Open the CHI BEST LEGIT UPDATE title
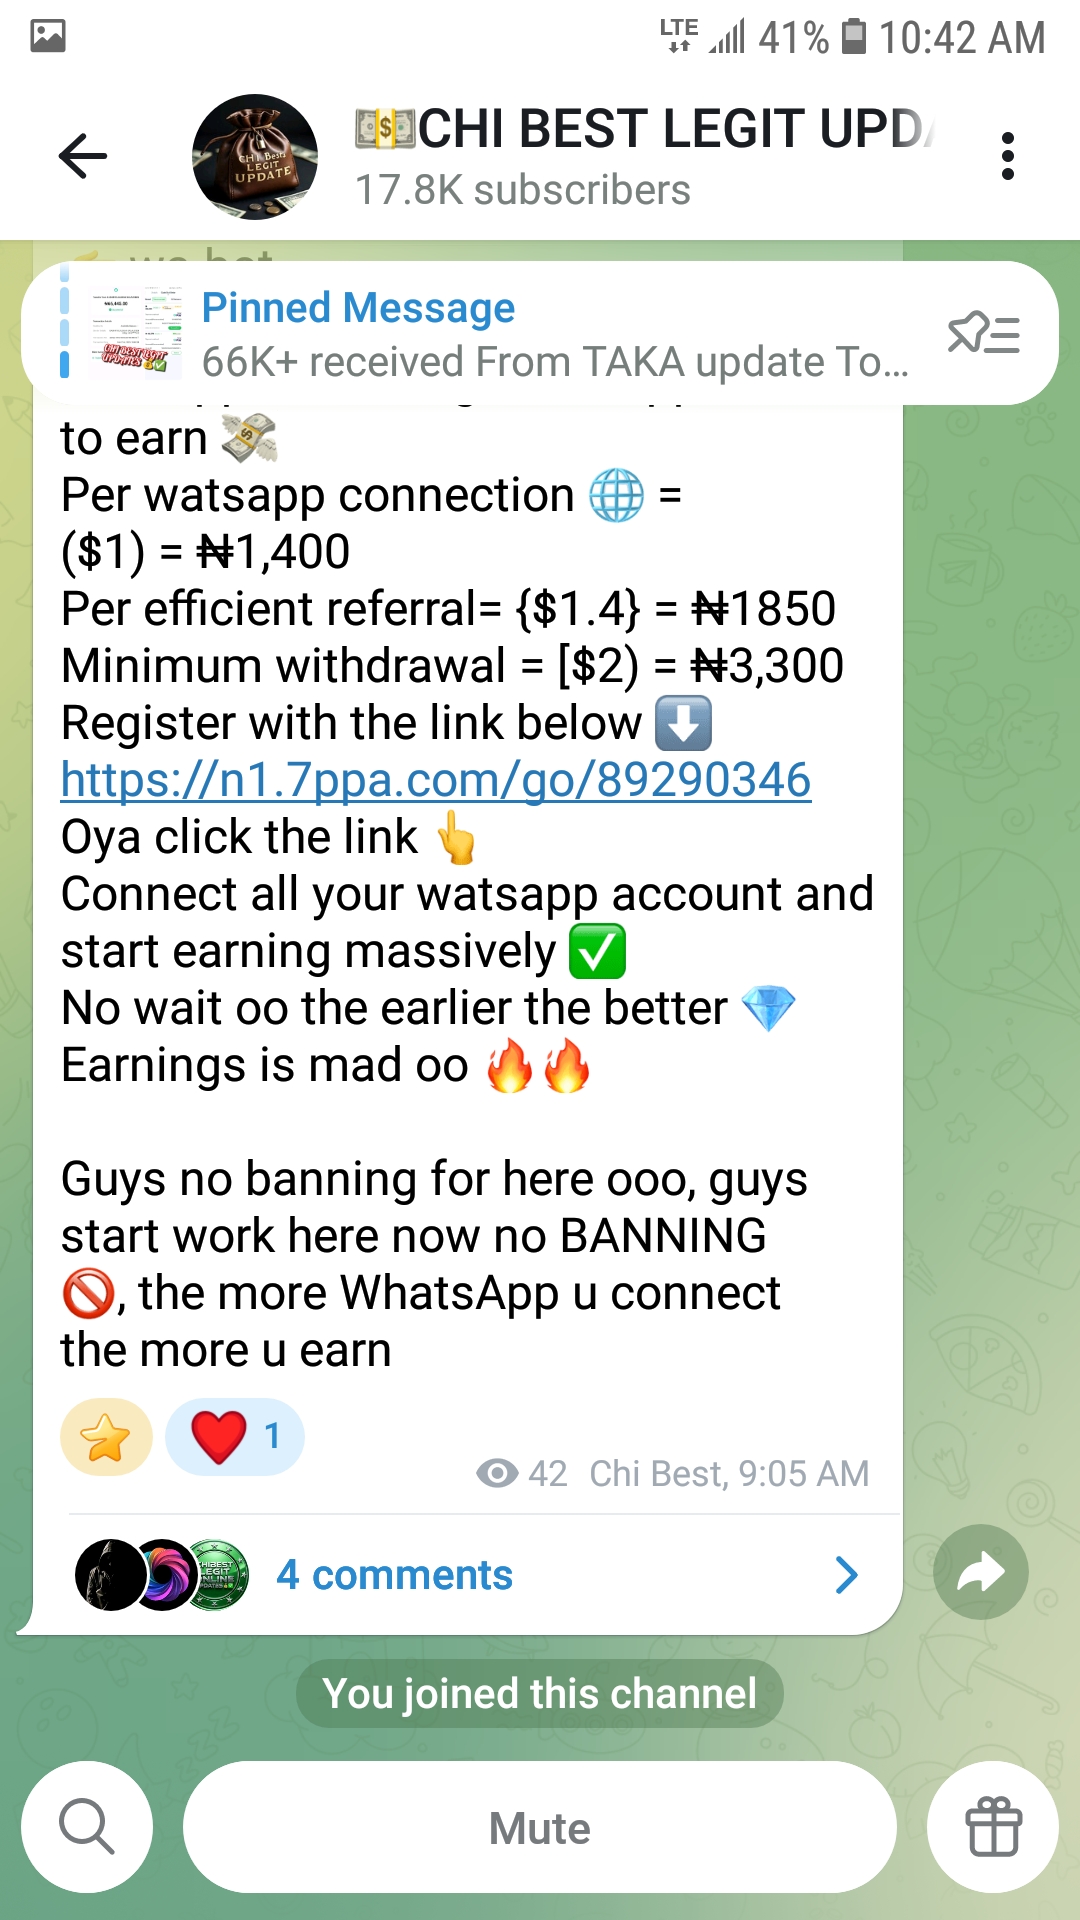Viewport: 1080px width, 1920px height. [645, 130]
